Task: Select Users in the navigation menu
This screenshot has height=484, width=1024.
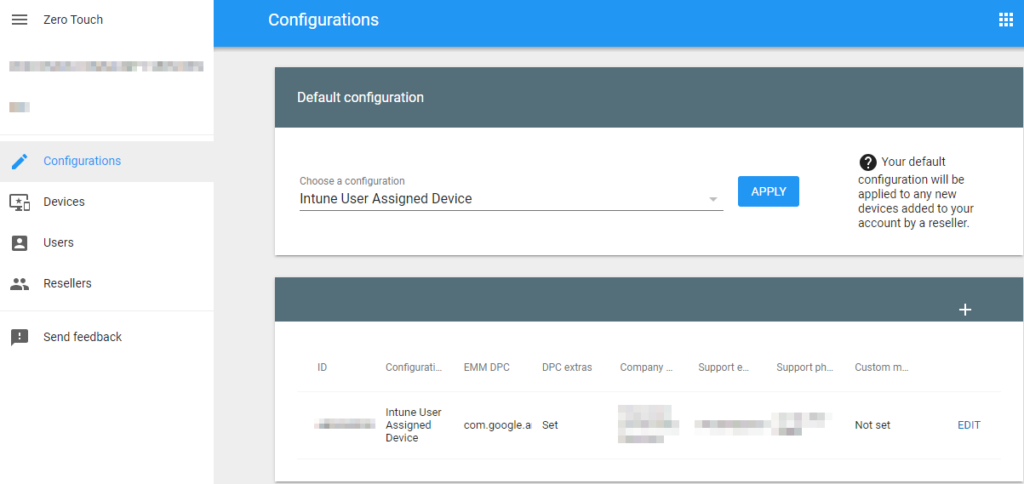Action: point(58,243)
